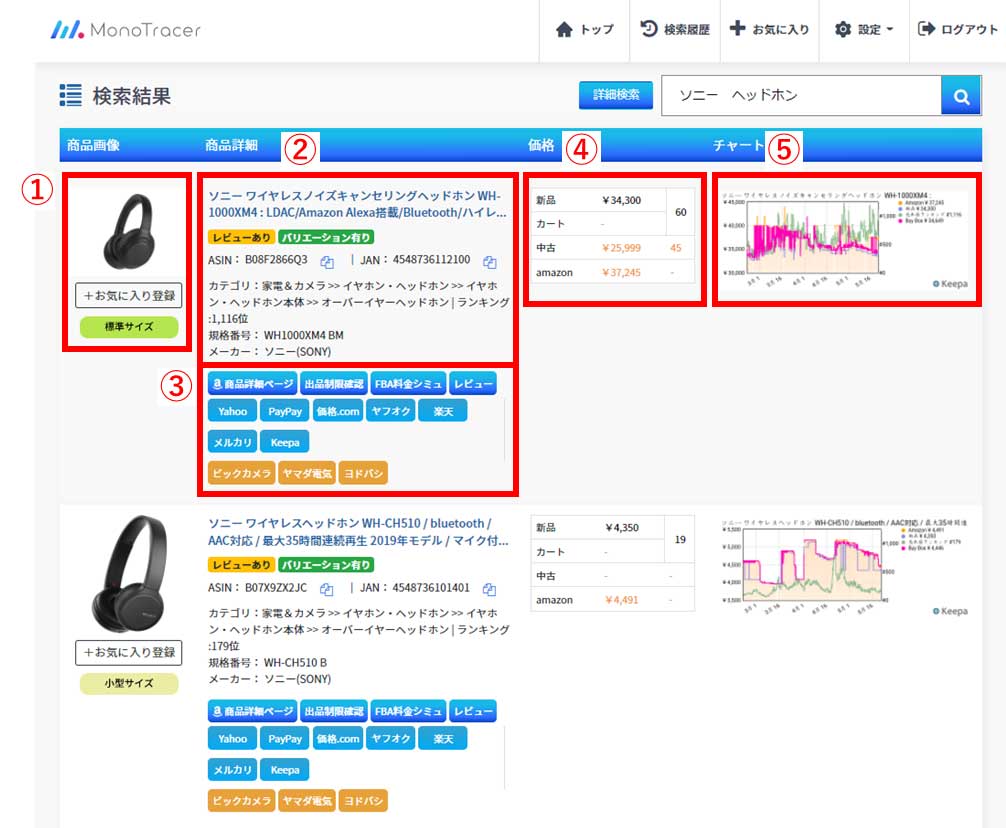Open レビュー button for WH-1000XM4
The height and width of the screenshot is (828, 1006).
click(473, 384)
